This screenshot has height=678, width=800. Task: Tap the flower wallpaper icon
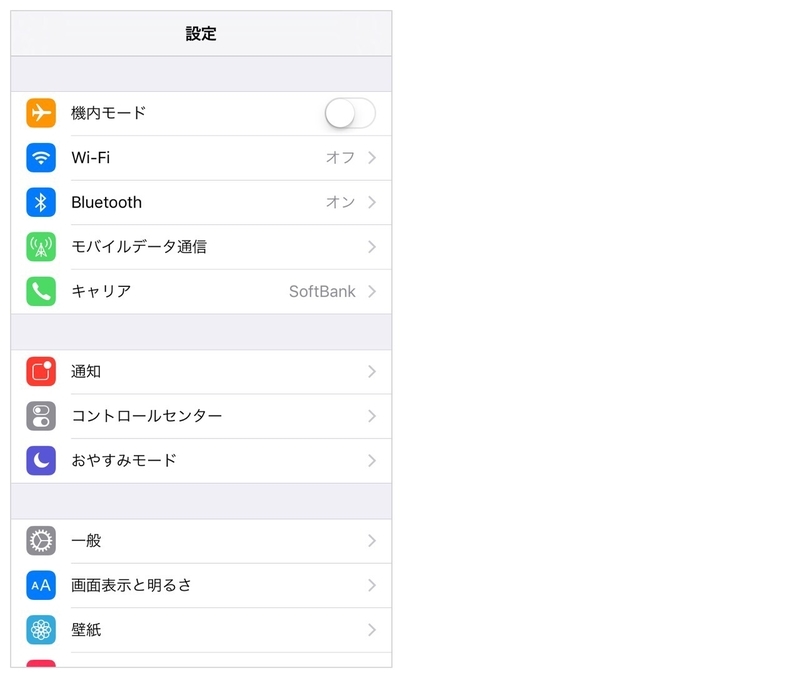pyautogui.click(x=41, y=630)
